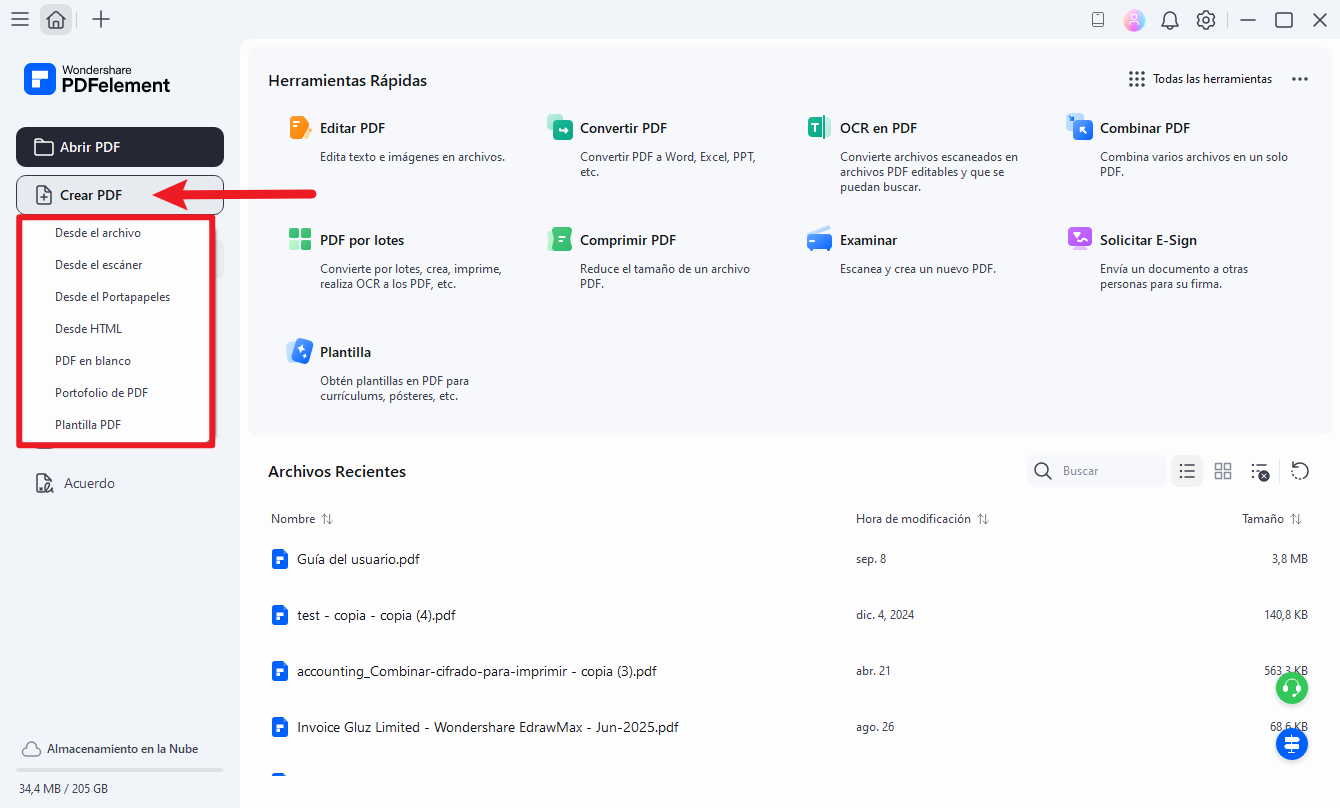Choose Desde el escáner menu option
The image size is (1340, 808).
tap(99, 265)
